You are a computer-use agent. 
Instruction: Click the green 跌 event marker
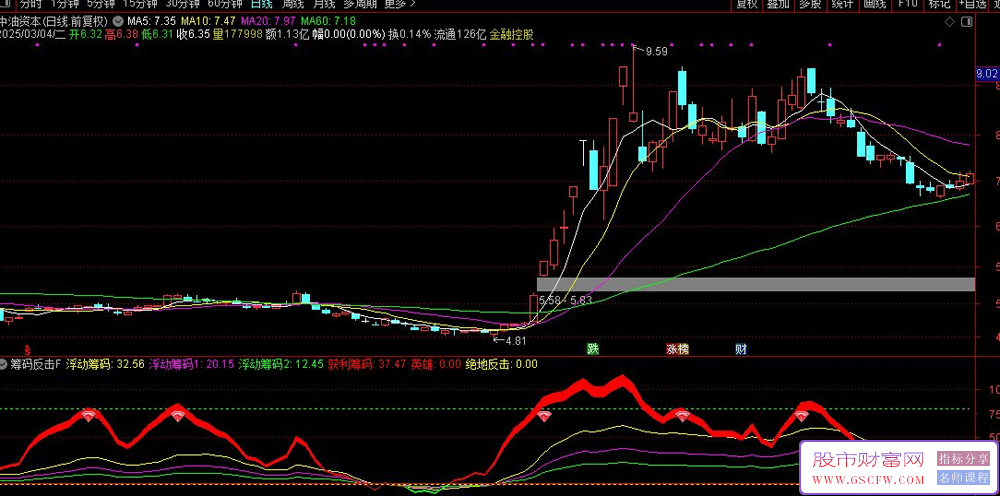pyautogui.click(x=594, y=349)
